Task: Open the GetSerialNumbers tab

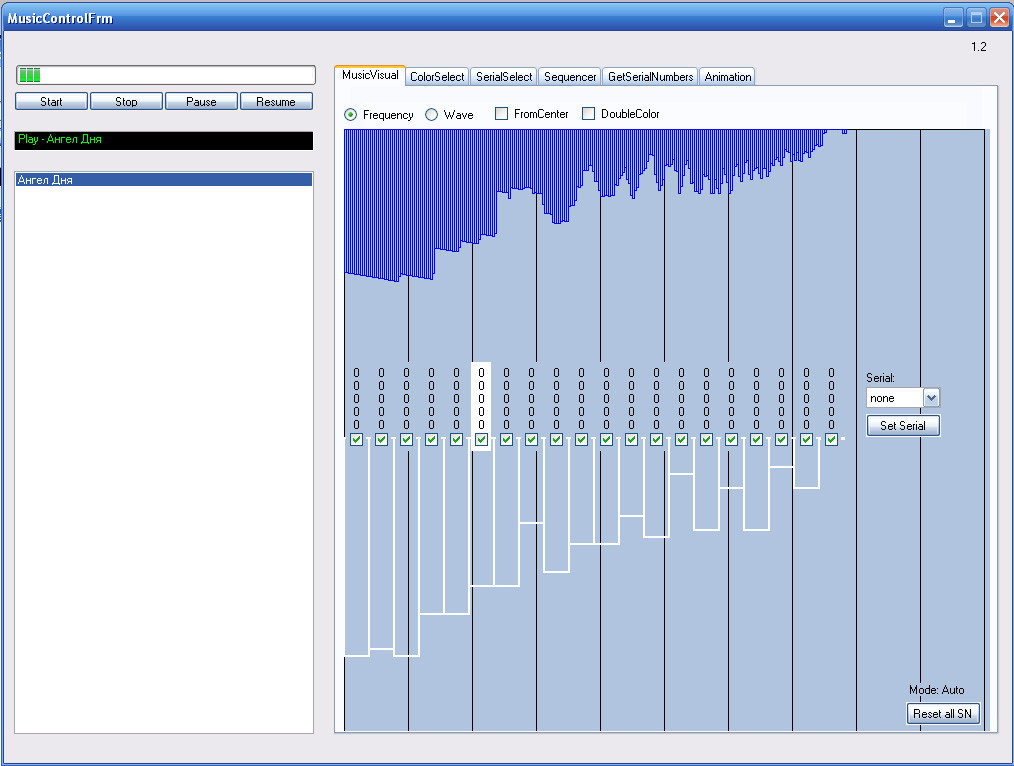Action: [x=650, y=77]
